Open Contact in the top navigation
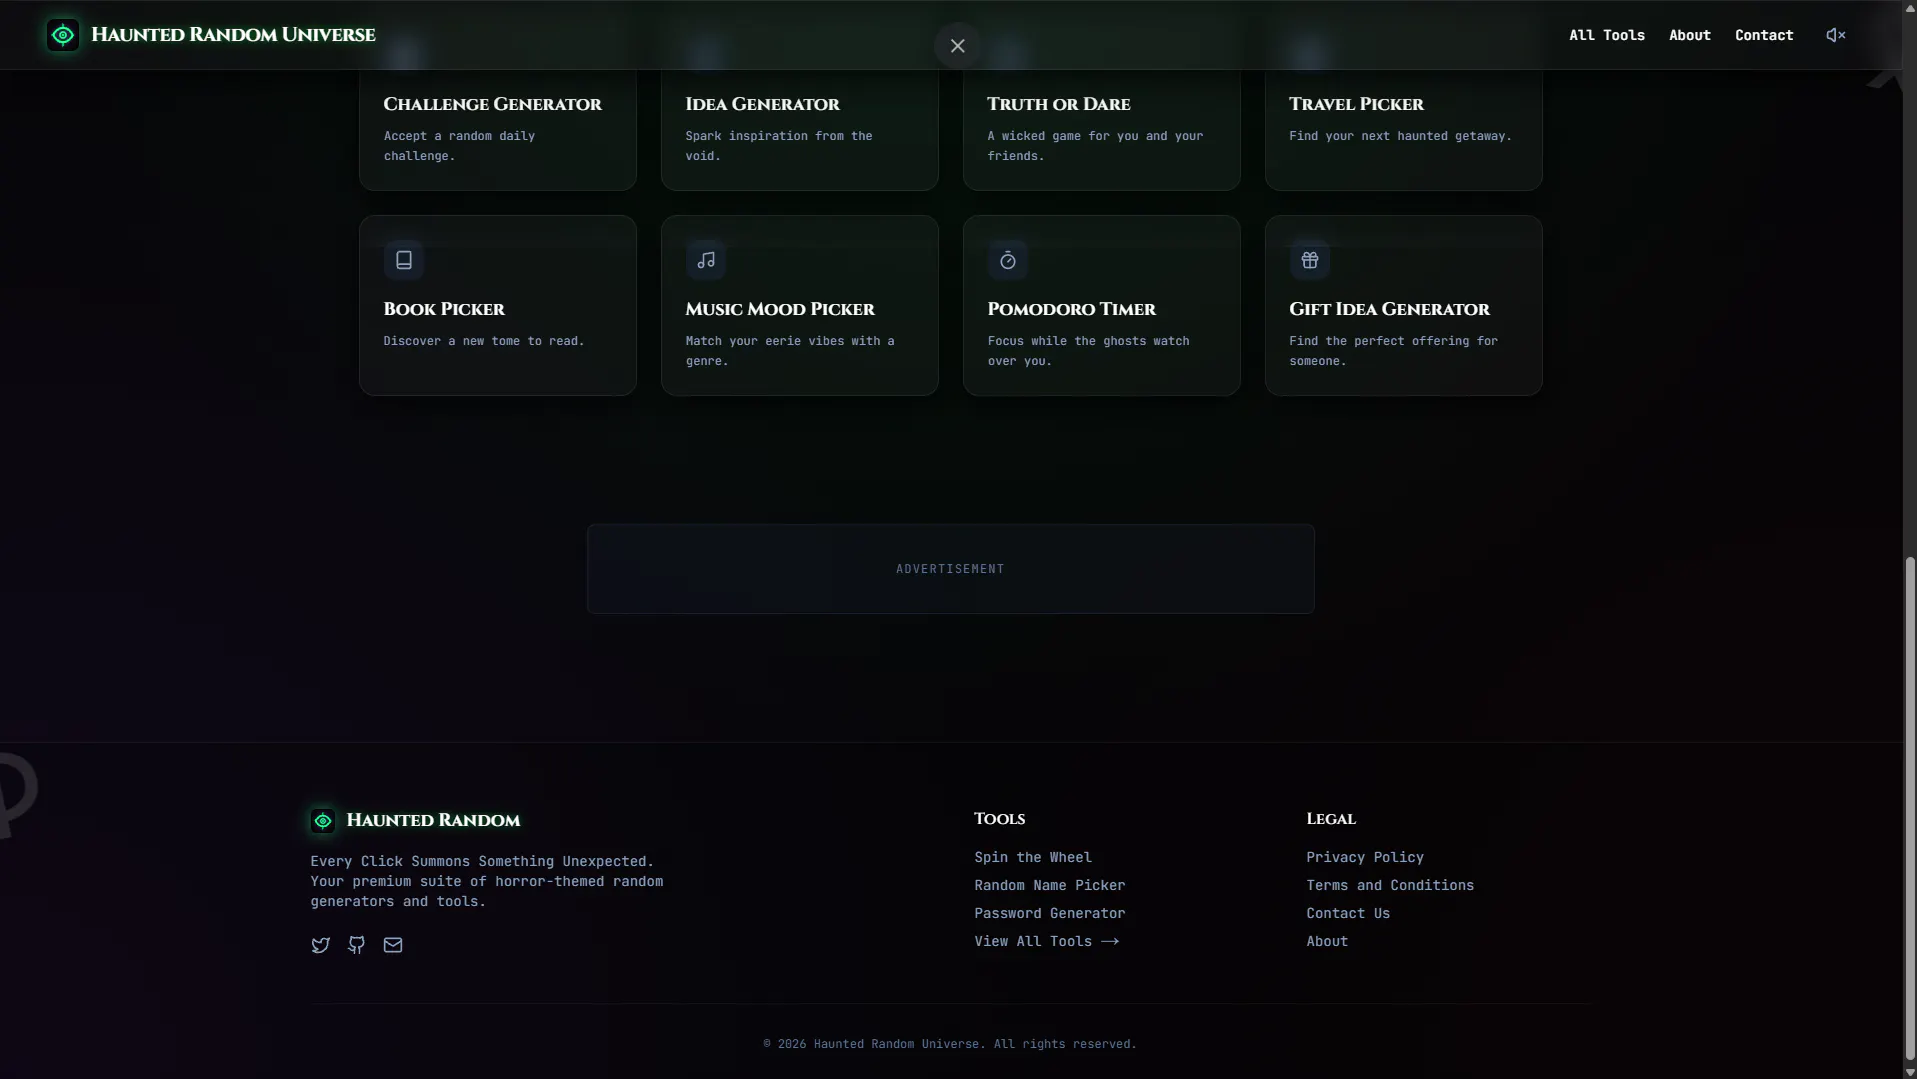This screenshot has width=1917, height=1079. point(1763,35)
